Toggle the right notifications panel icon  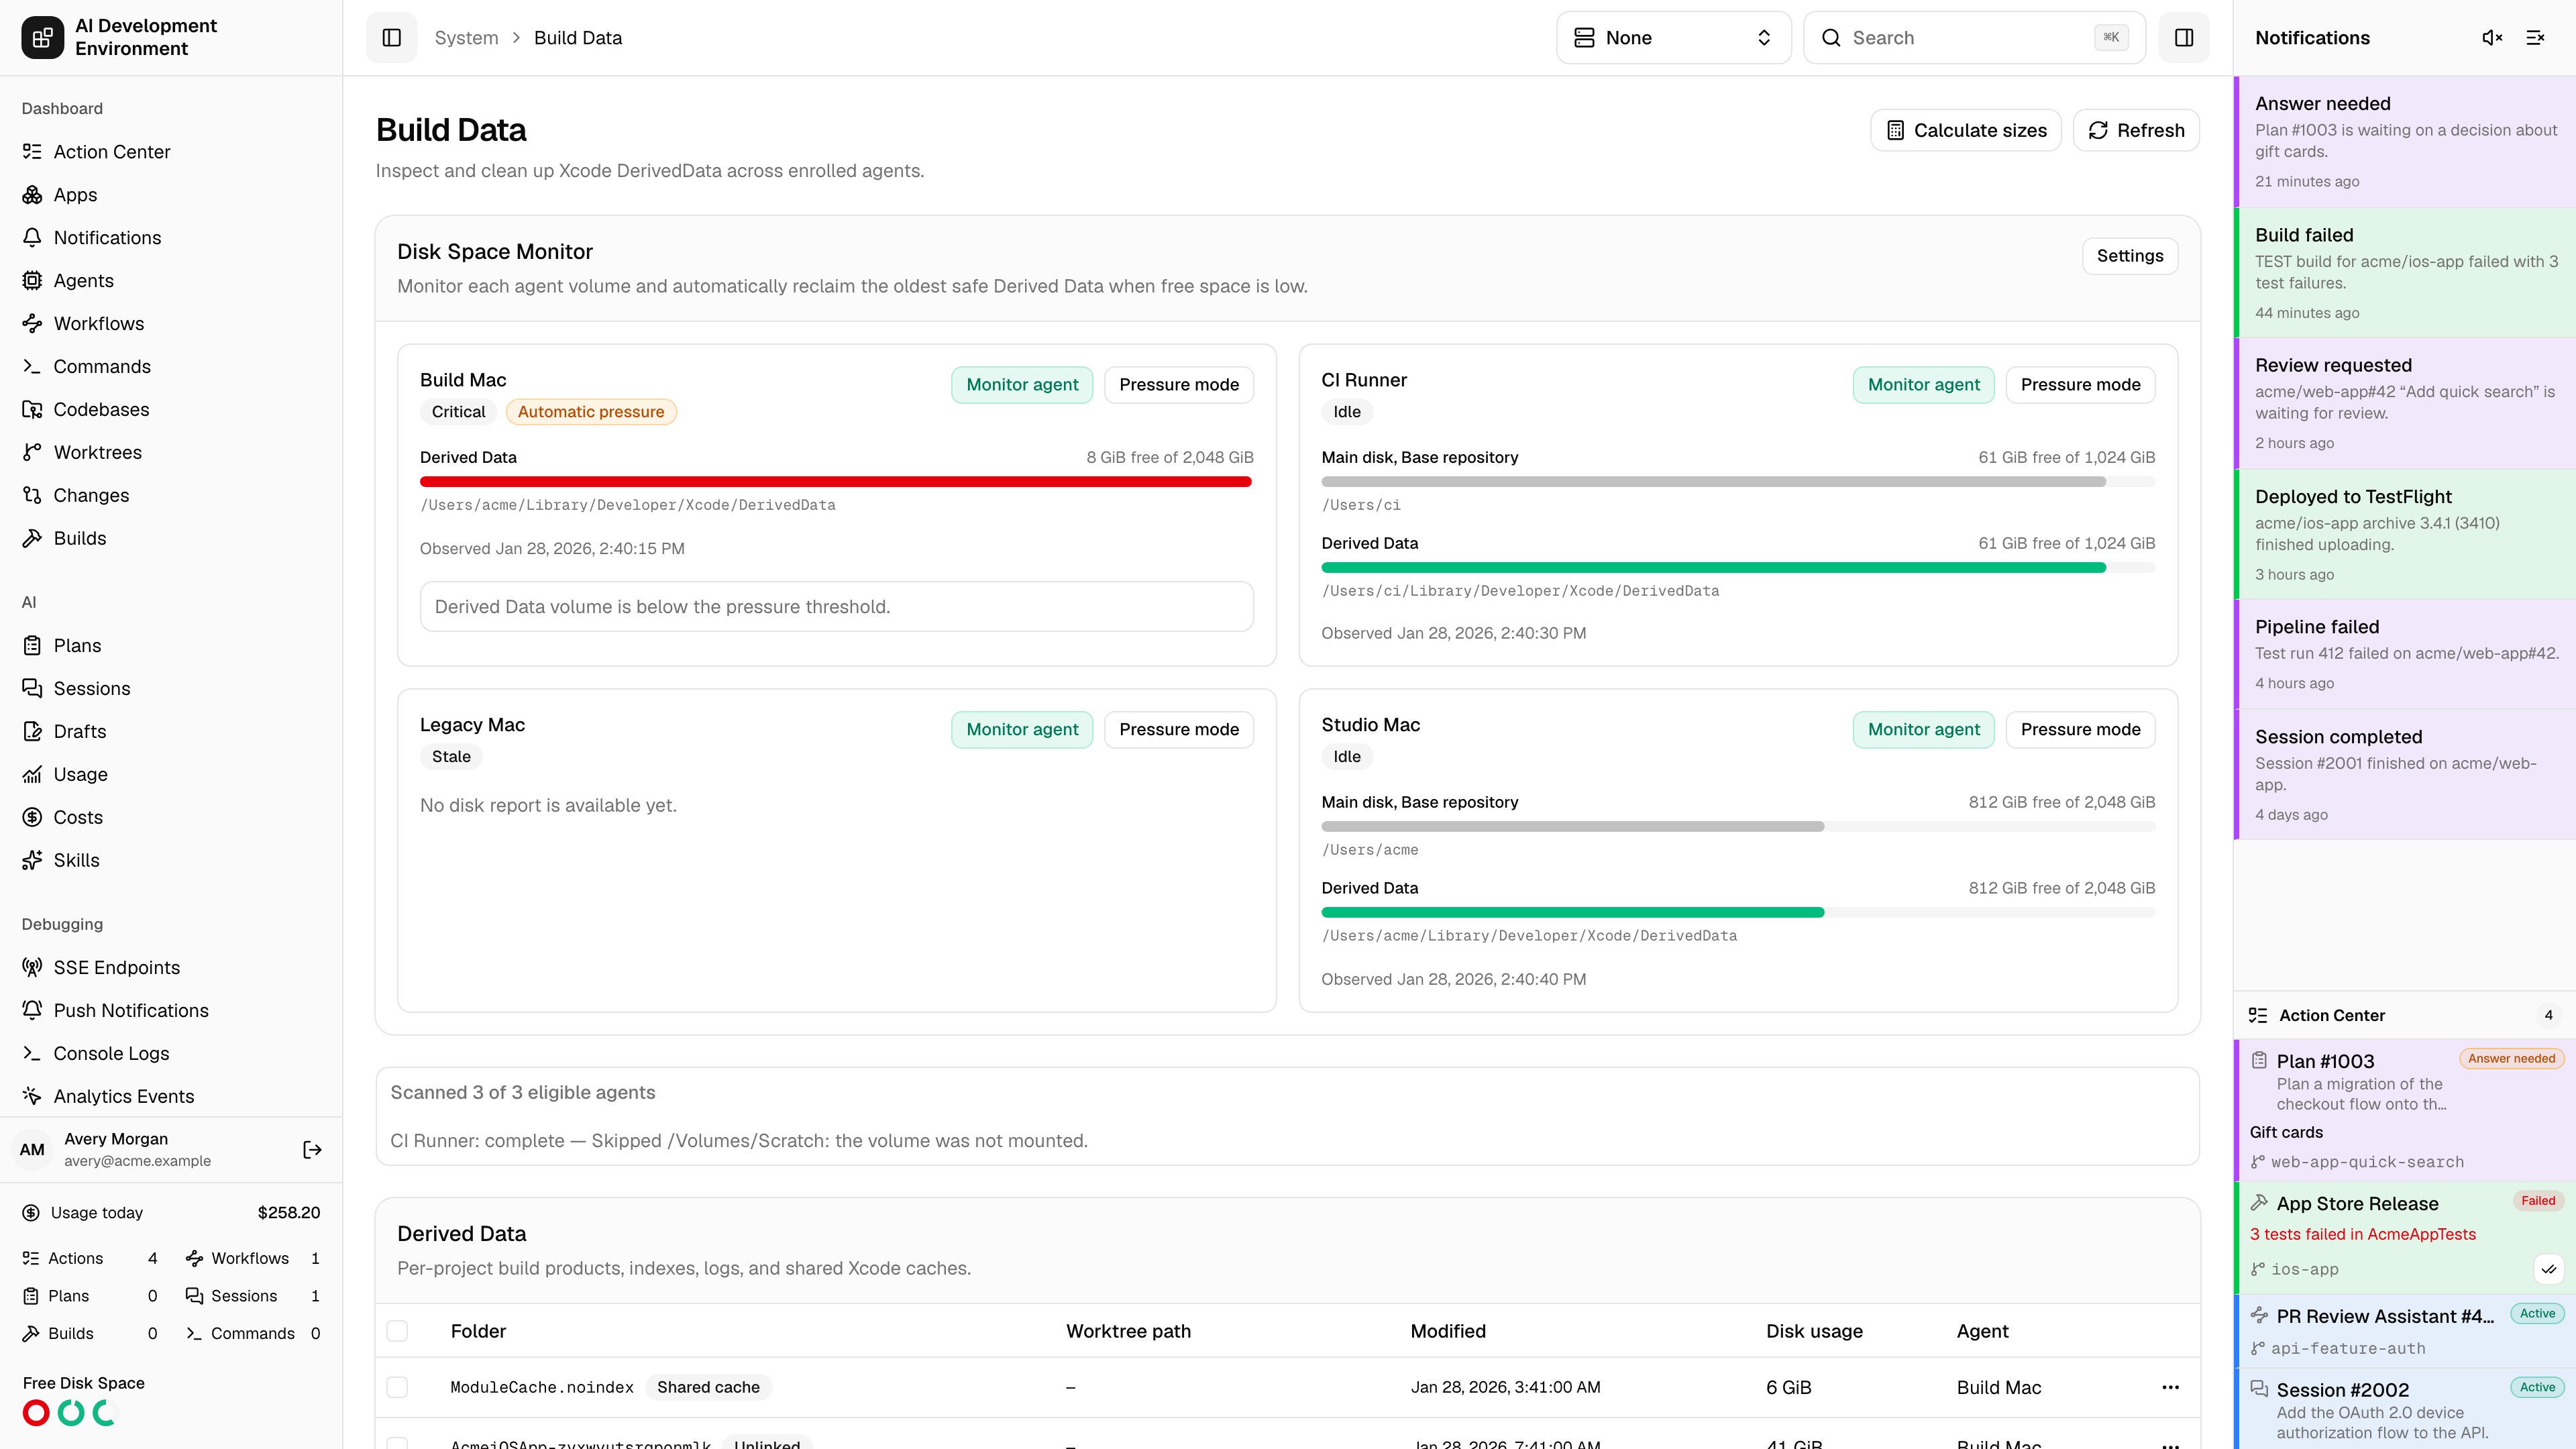(x=2184, y=38)
